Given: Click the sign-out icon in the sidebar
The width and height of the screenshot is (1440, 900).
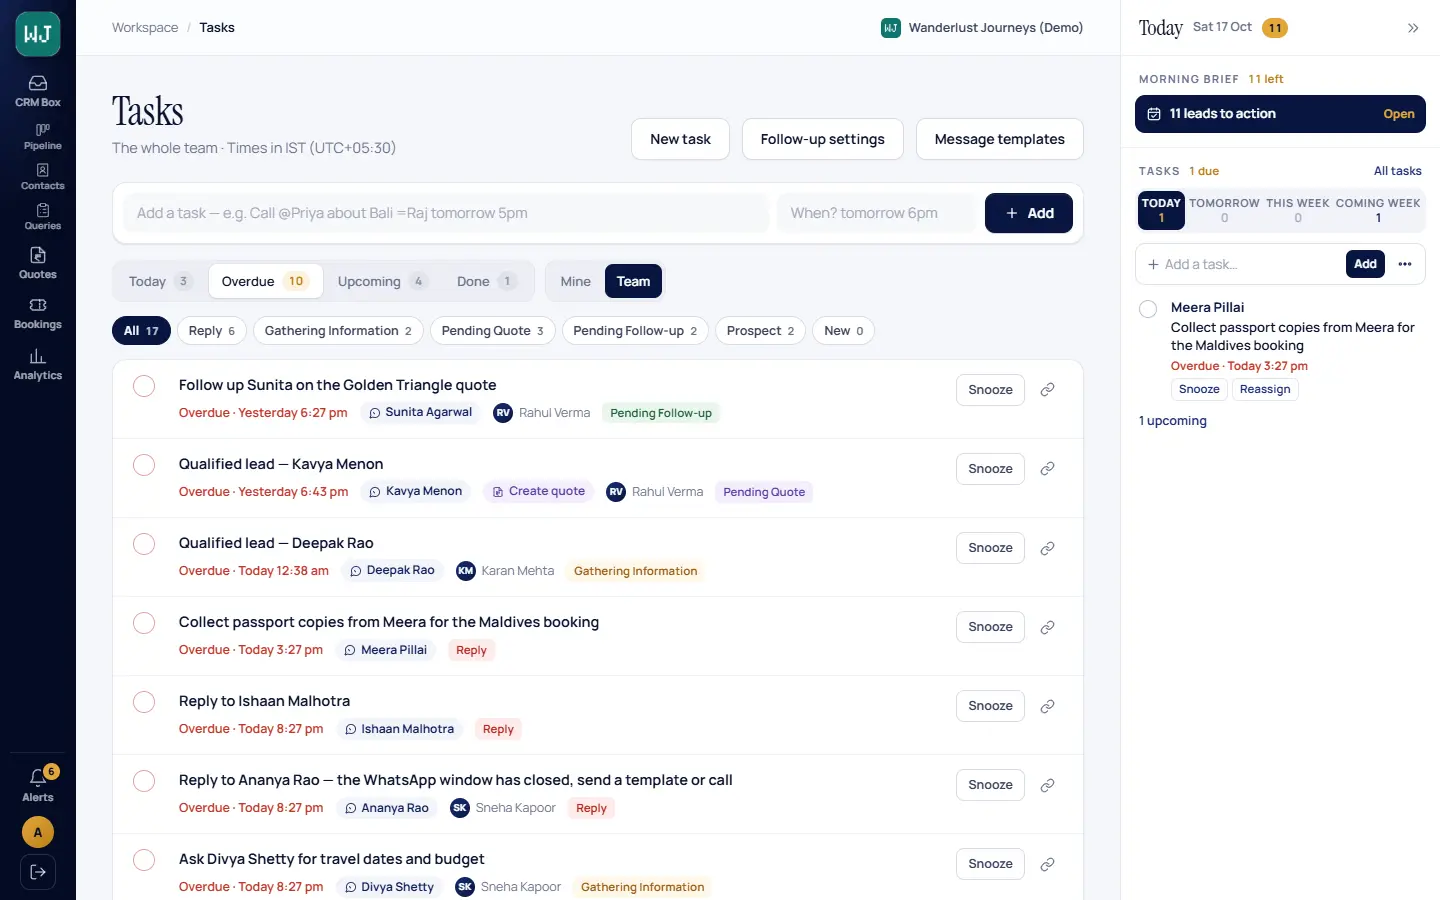Looking at the screenshot, I should [38, 872].
